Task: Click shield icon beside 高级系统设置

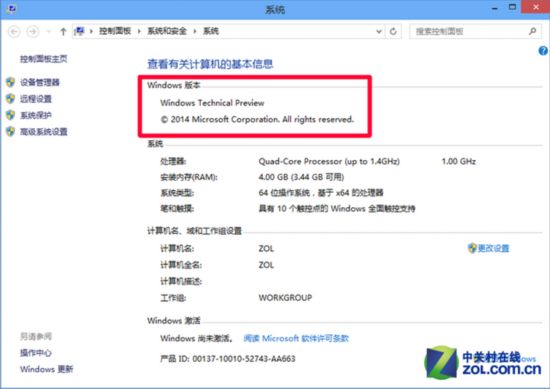Action: [x=11, y=132]
